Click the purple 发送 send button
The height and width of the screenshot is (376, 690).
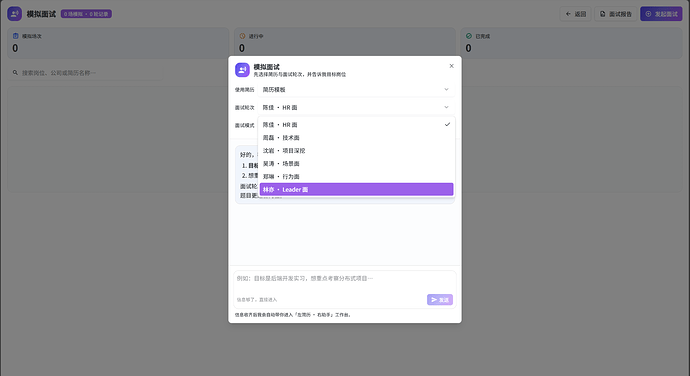(440, 300)
